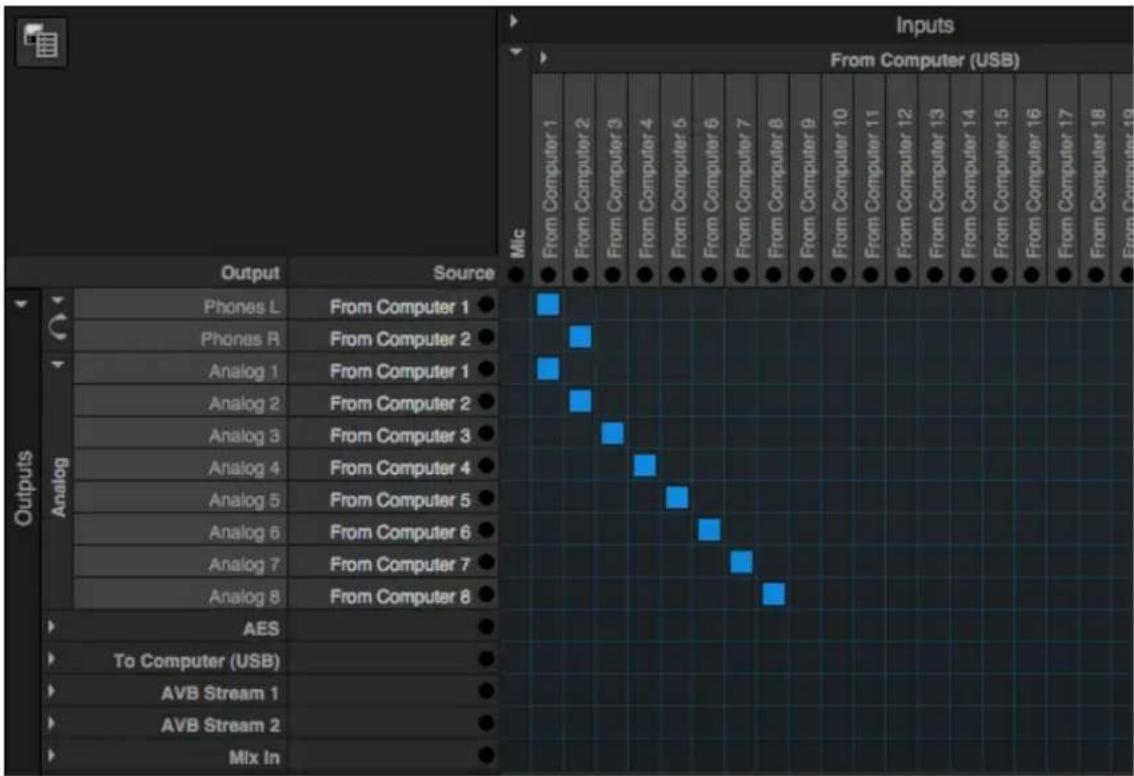The width and height of the screenshot is (1134, 776).
Task: Click the dot under From Computer 16 column
Action: pyautogui.click(x=1031, y=274)
